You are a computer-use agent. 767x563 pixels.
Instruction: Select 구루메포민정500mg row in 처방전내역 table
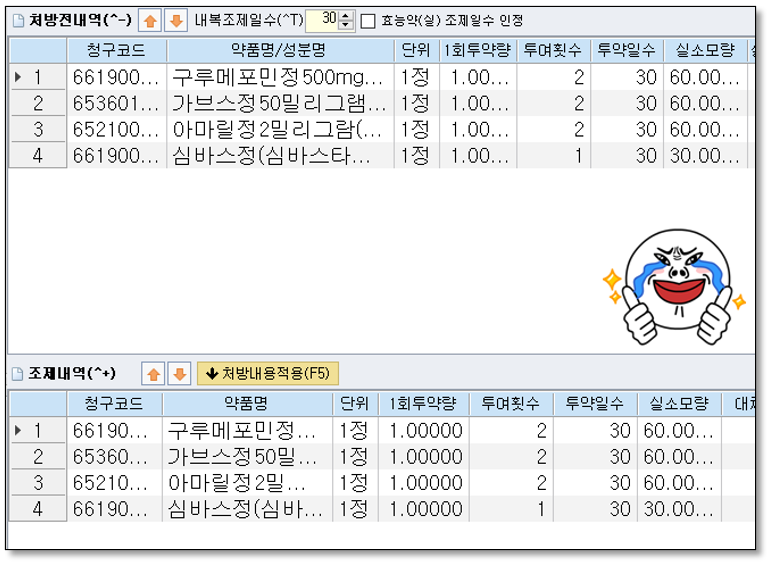[x=280, y=76]
